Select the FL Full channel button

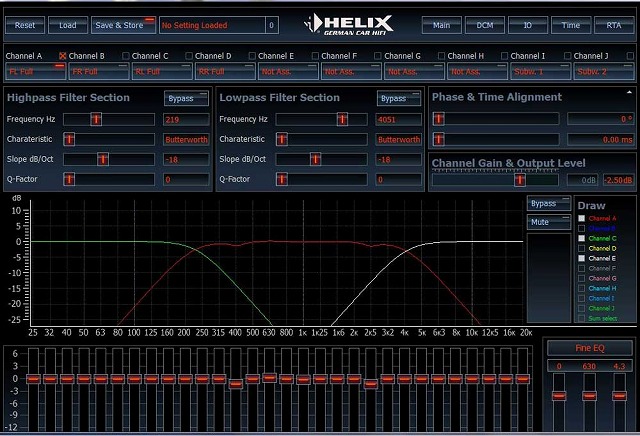(36, 71)
